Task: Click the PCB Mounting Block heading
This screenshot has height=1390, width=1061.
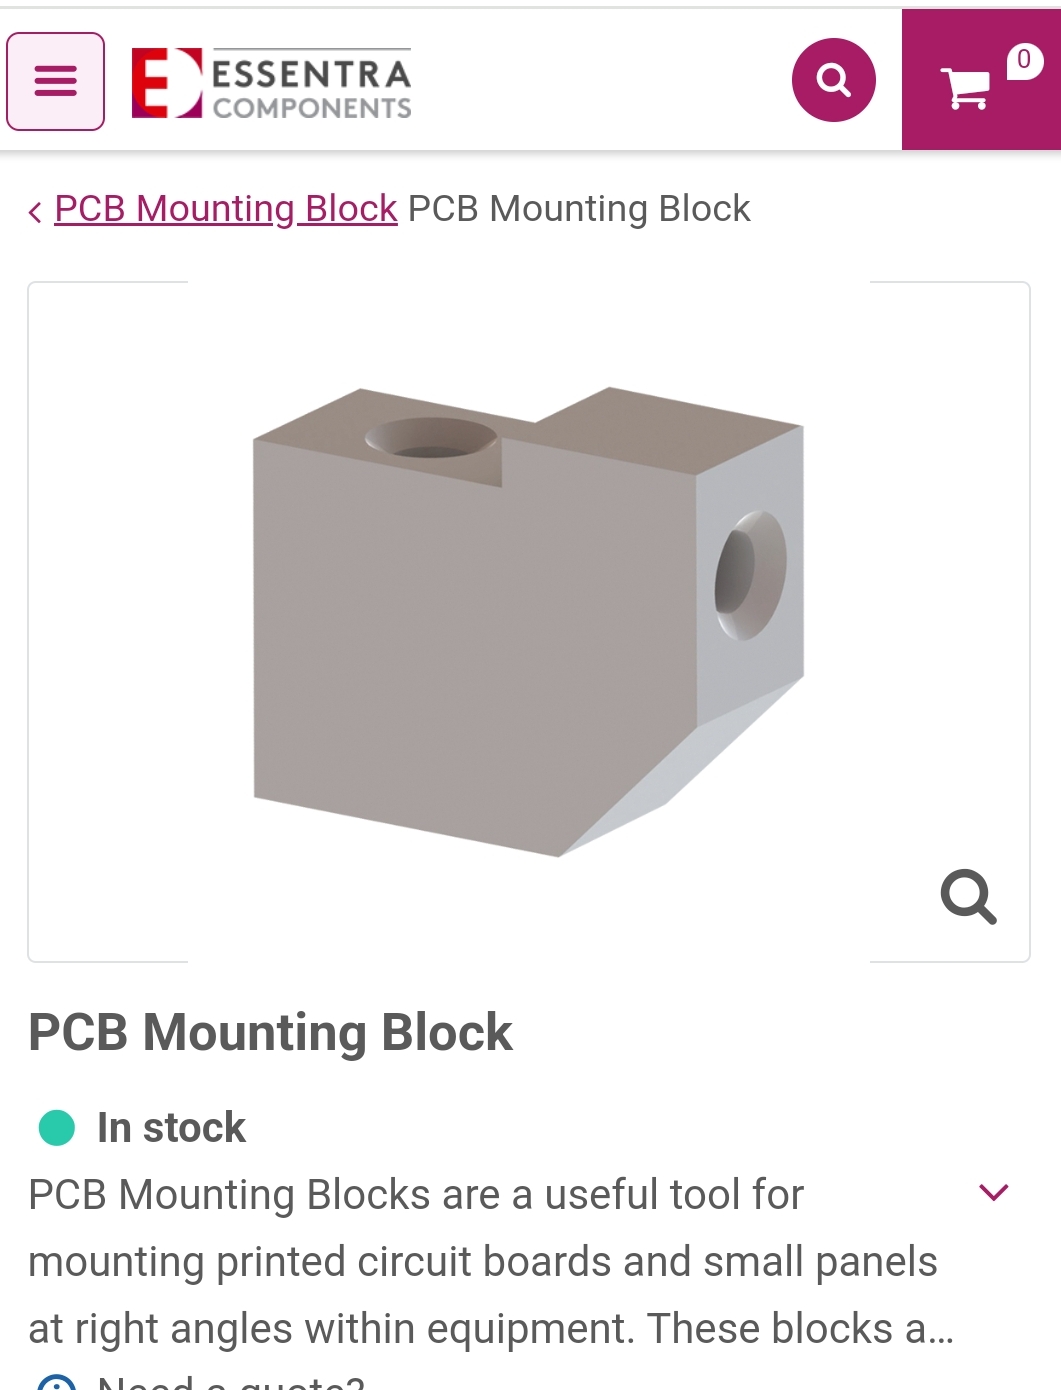Action: coord(270,1032)
